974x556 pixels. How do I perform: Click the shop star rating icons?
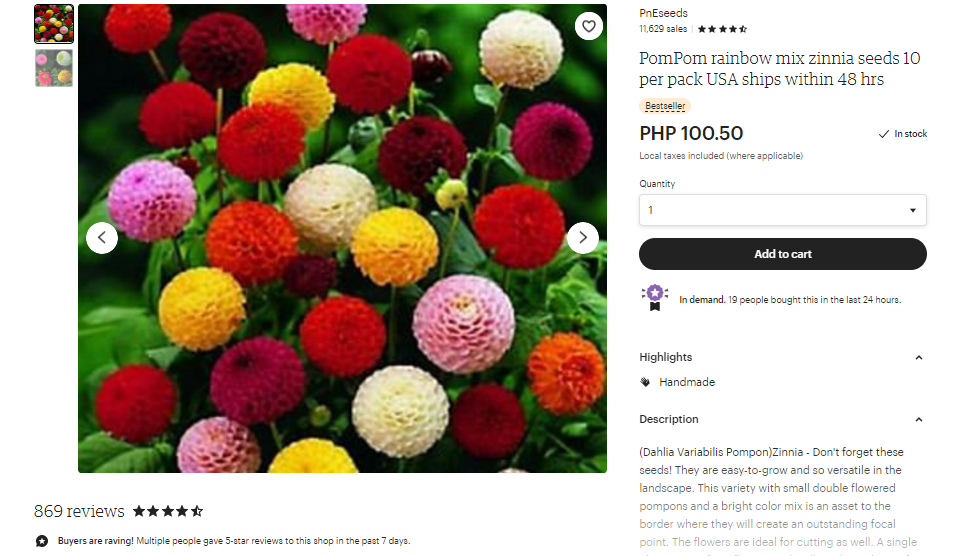click(x=722, y=29)
